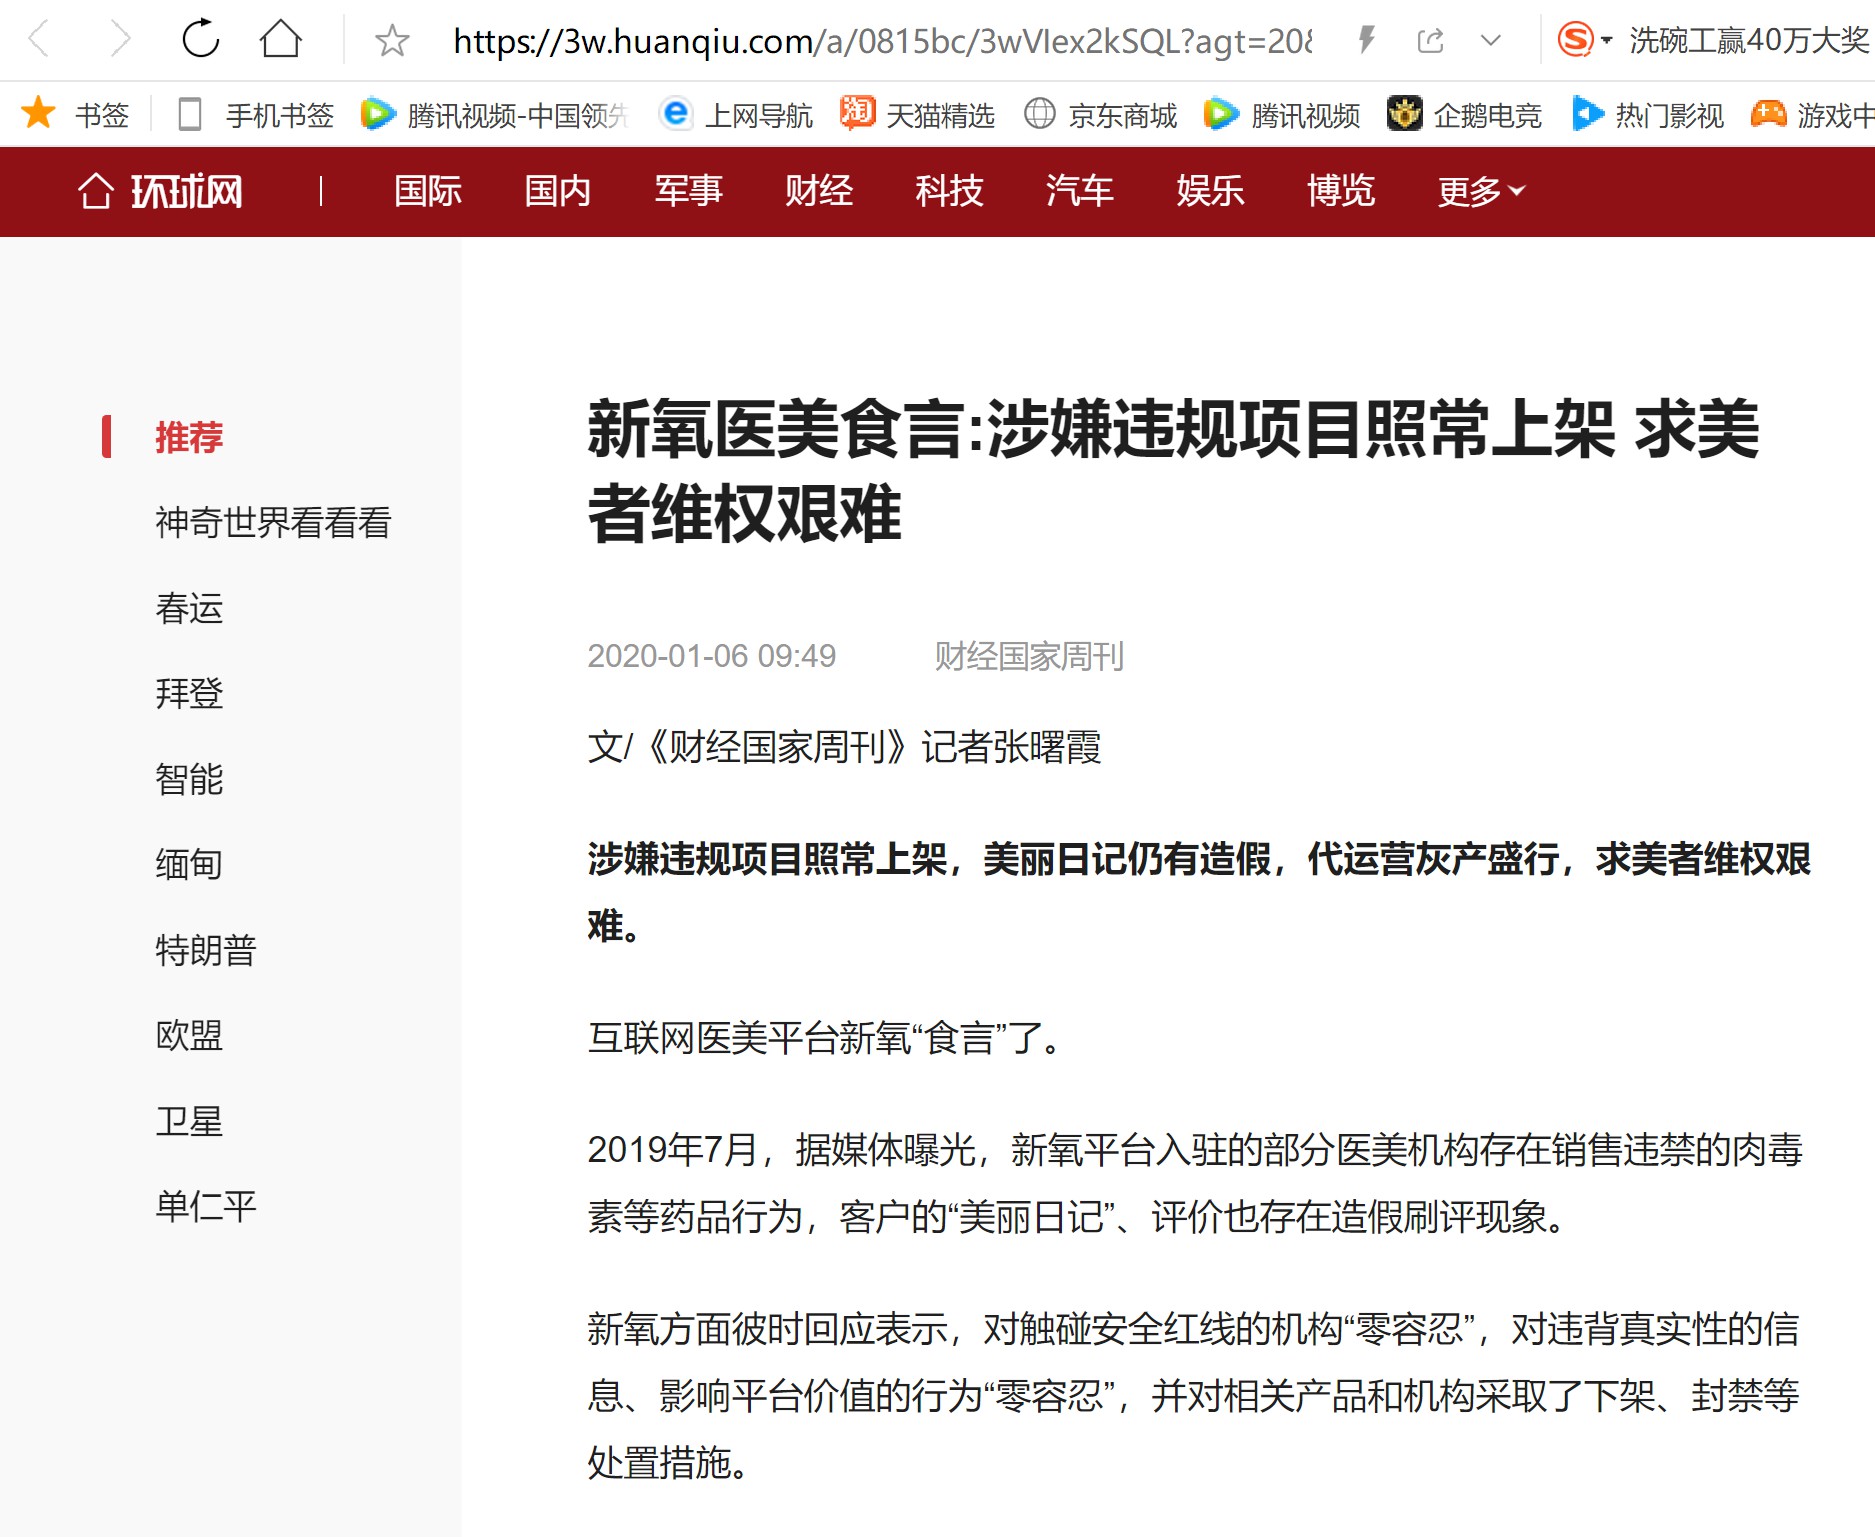Click the lightning speed-mode icon
The height and width of the screenshot is (1537, 1875).
tap(1366, 40)
